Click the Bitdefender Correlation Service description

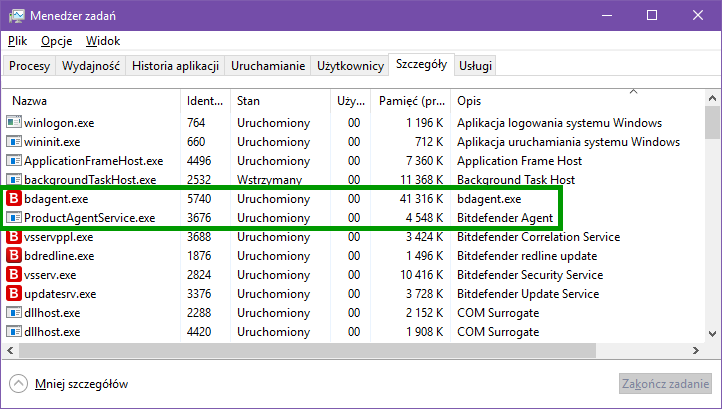[x=538, y=237]
